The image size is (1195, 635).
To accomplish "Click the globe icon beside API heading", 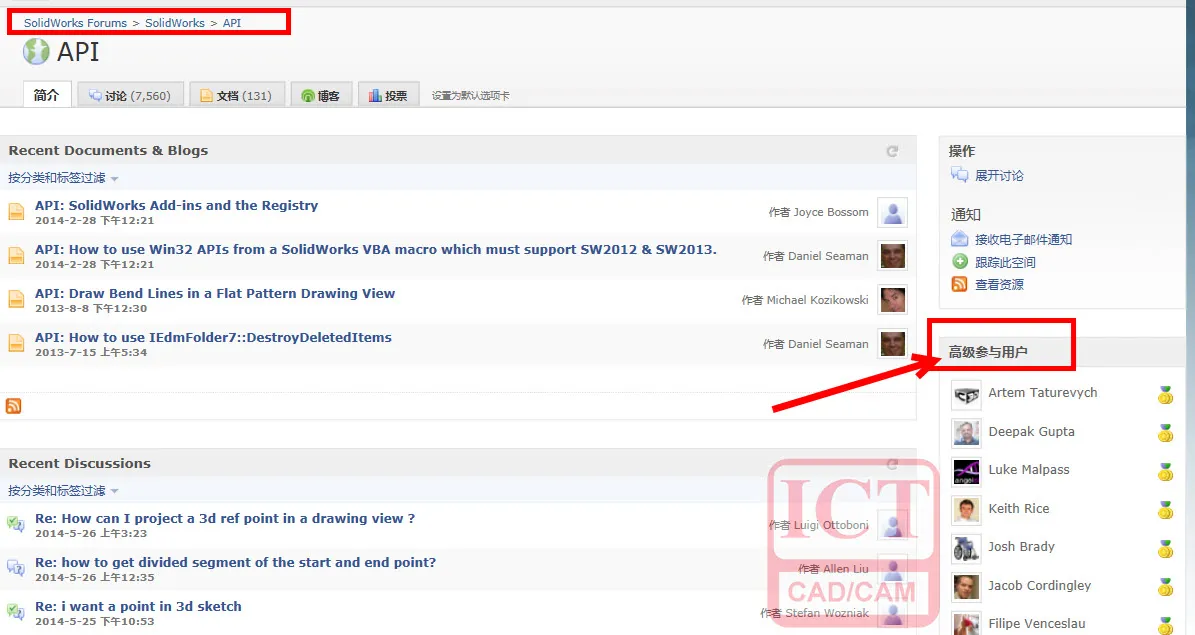I will (36, 52).
